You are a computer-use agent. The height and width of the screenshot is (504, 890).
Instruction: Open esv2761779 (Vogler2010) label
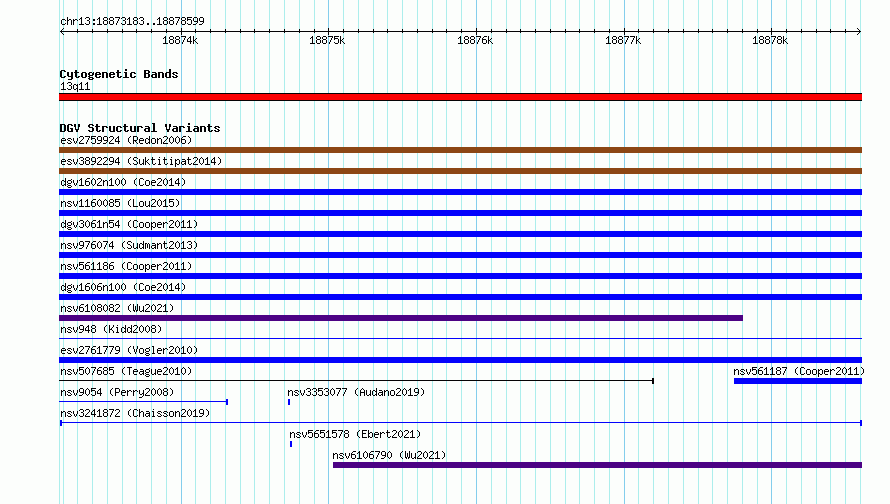[x=129, y=350]
